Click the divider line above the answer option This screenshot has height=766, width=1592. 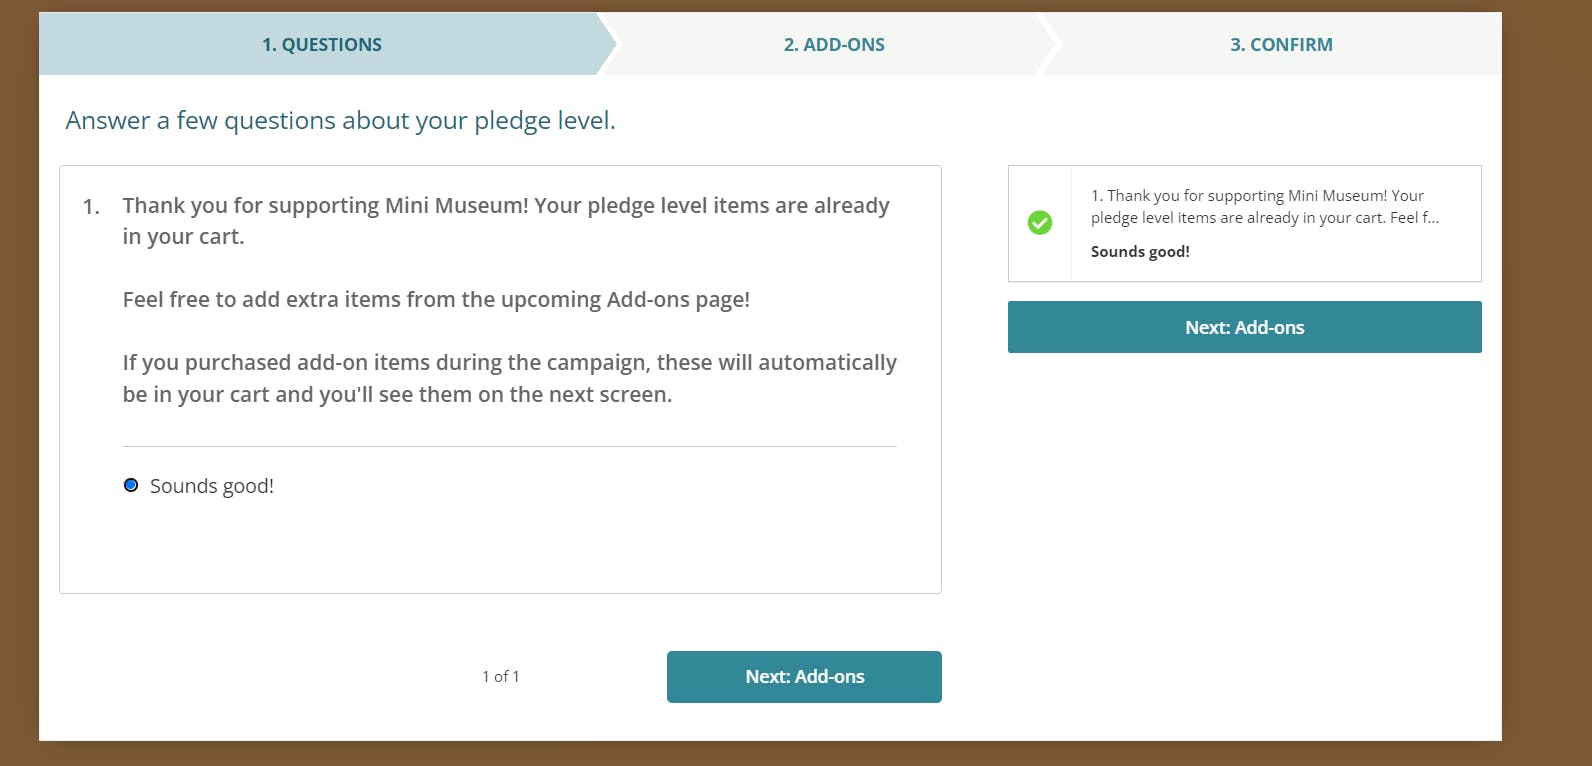[509, 446]
